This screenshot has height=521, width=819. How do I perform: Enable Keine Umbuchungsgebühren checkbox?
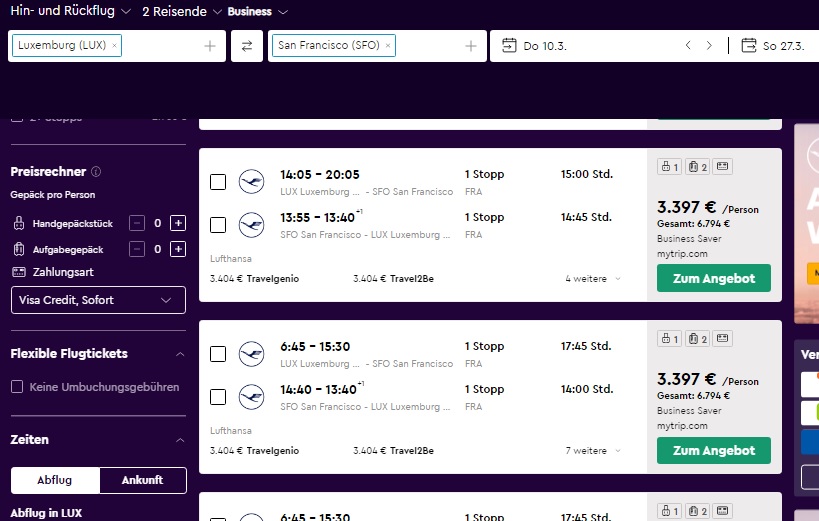(x=17, y=387)
